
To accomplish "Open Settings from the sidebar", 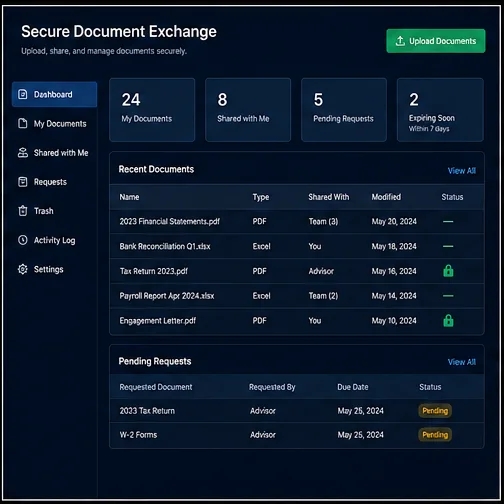I will [x=48, y=269].
